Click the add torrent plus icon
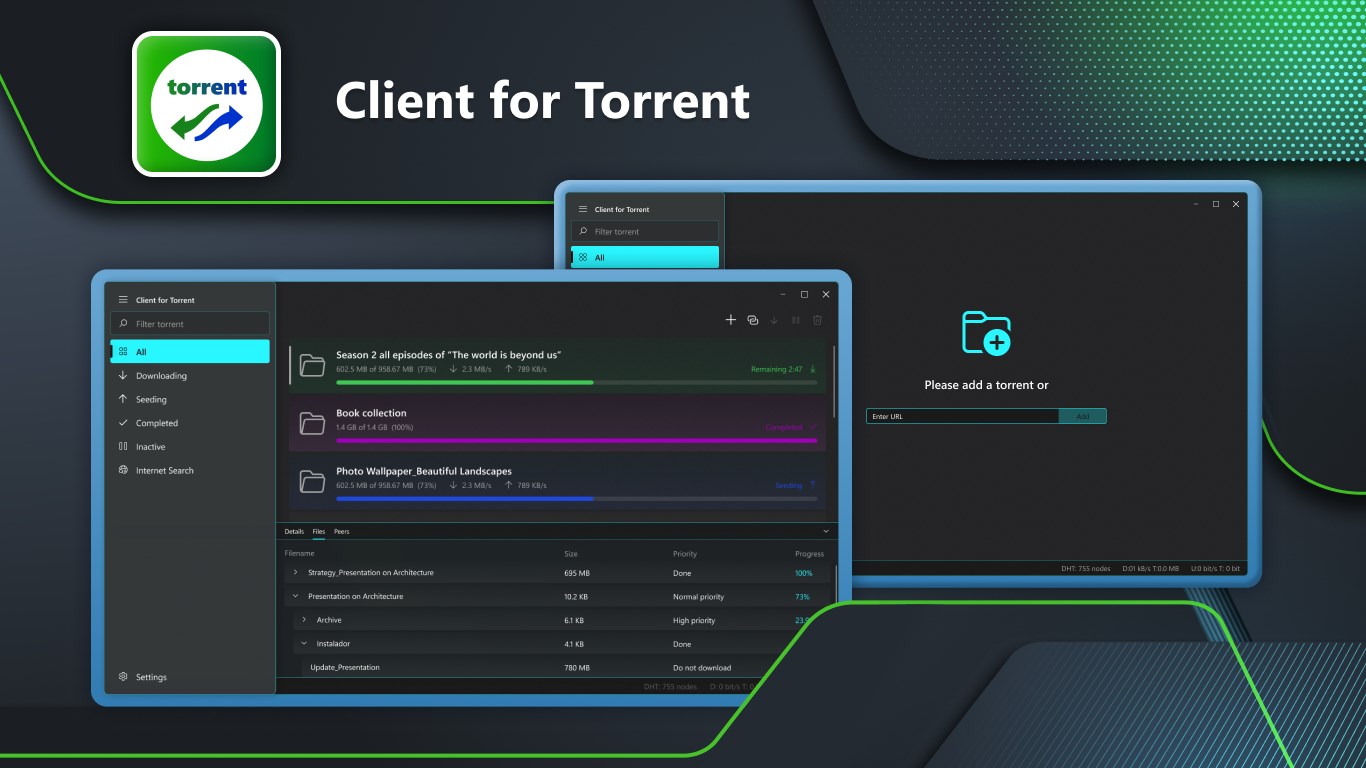The height and width of the screenshot is (768, 1366). [731, 319]
